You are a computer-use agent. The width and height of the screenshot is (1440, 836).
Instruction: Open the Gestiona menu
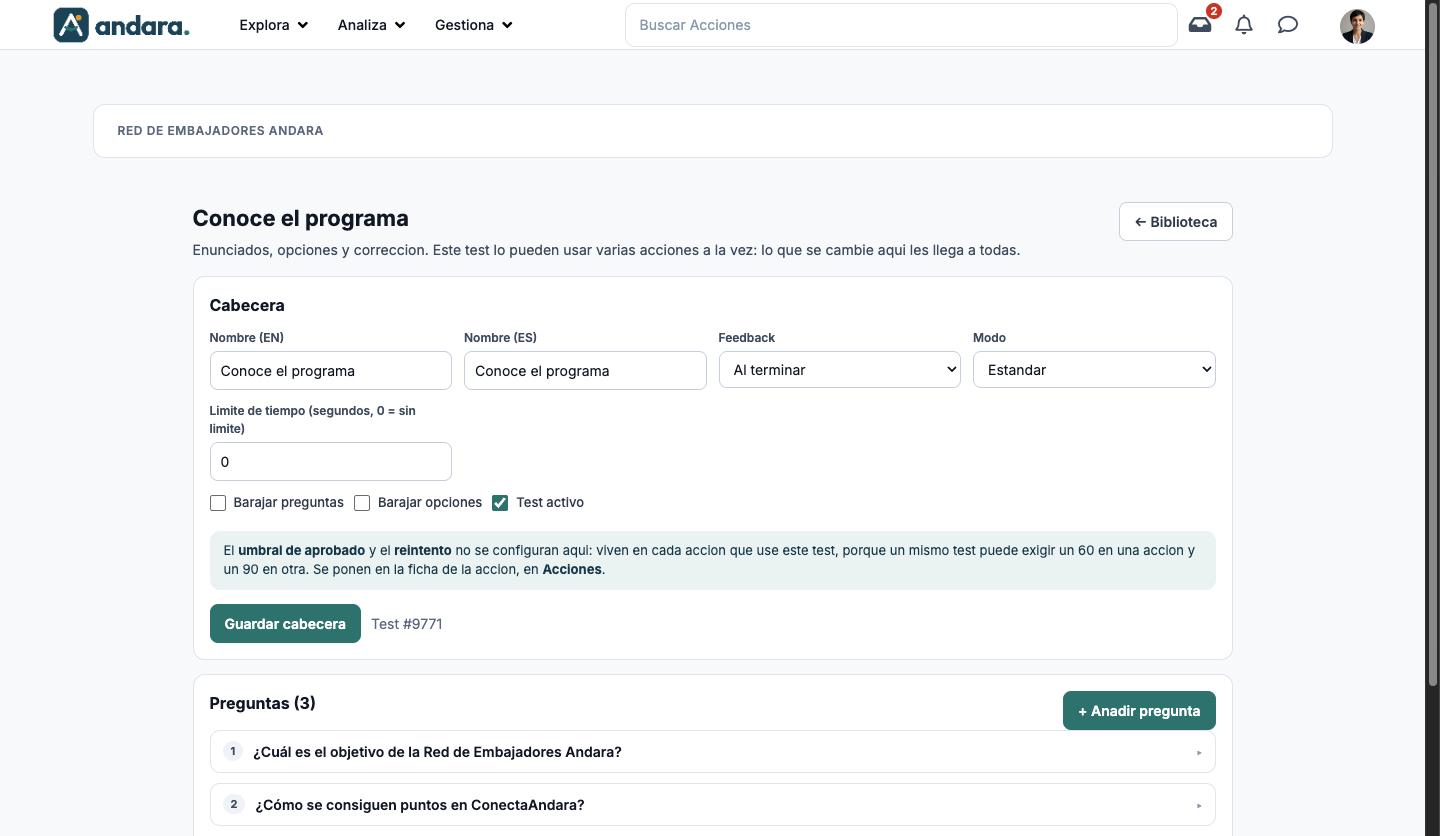[473, 25]
